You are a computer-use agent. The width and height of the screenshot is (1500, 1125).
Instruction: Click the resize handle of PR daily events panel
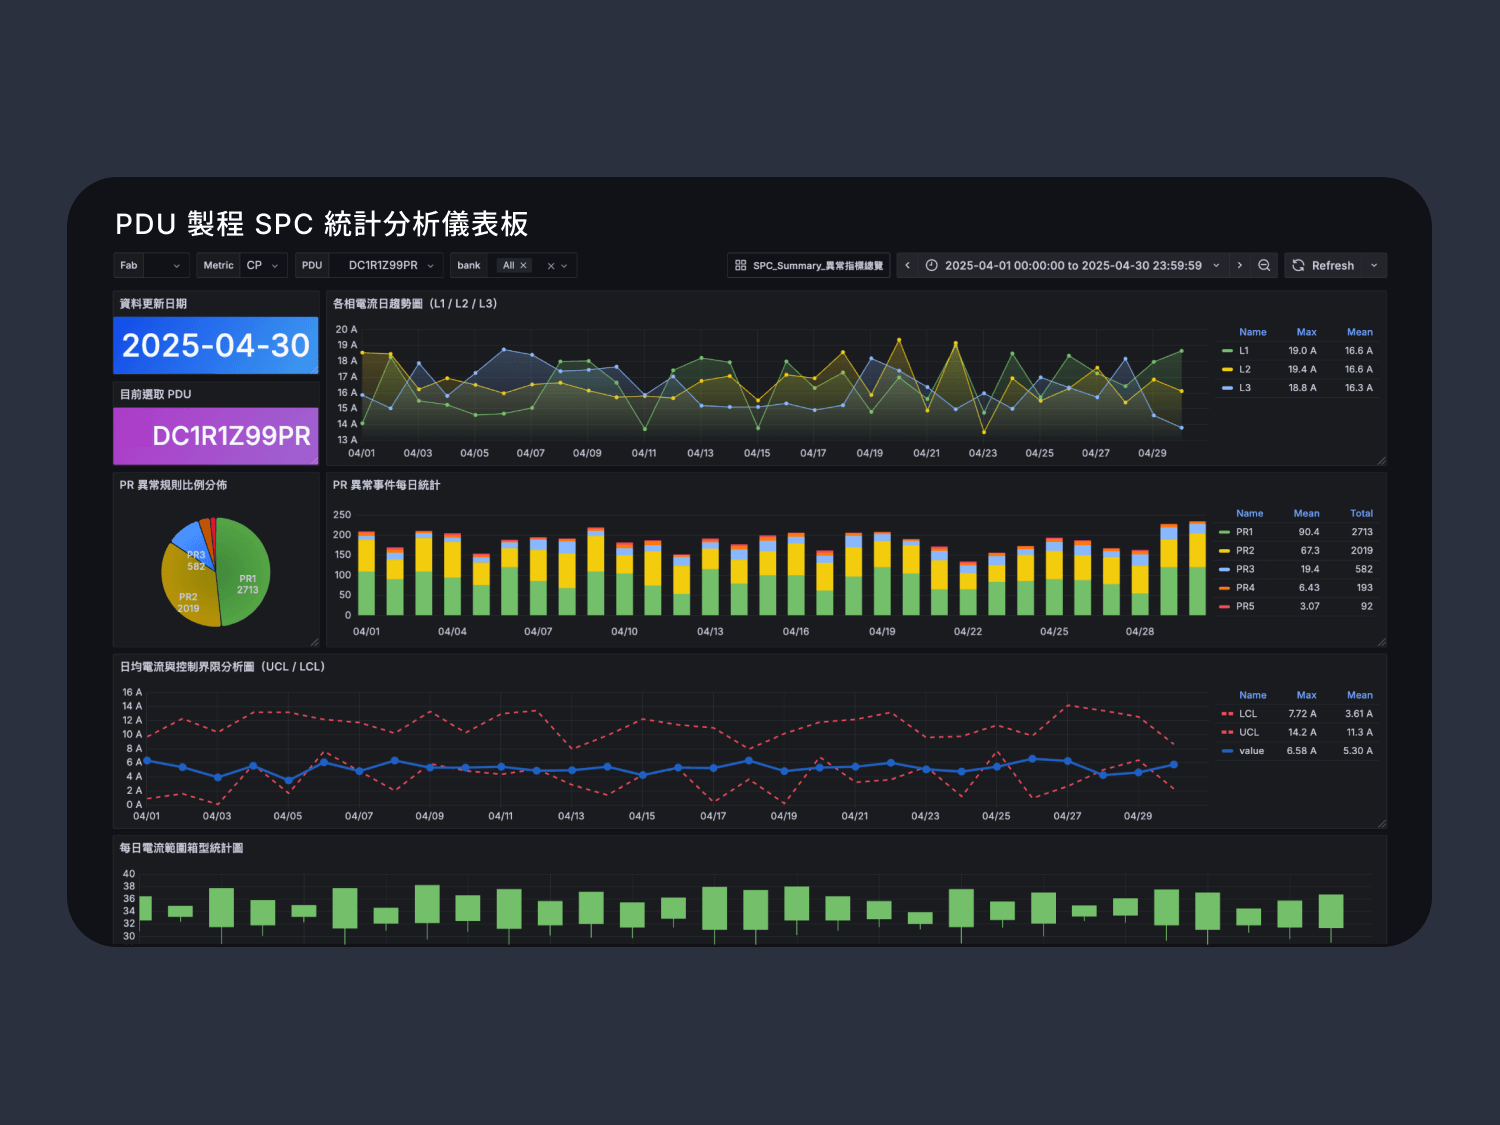click(1381, 642)
